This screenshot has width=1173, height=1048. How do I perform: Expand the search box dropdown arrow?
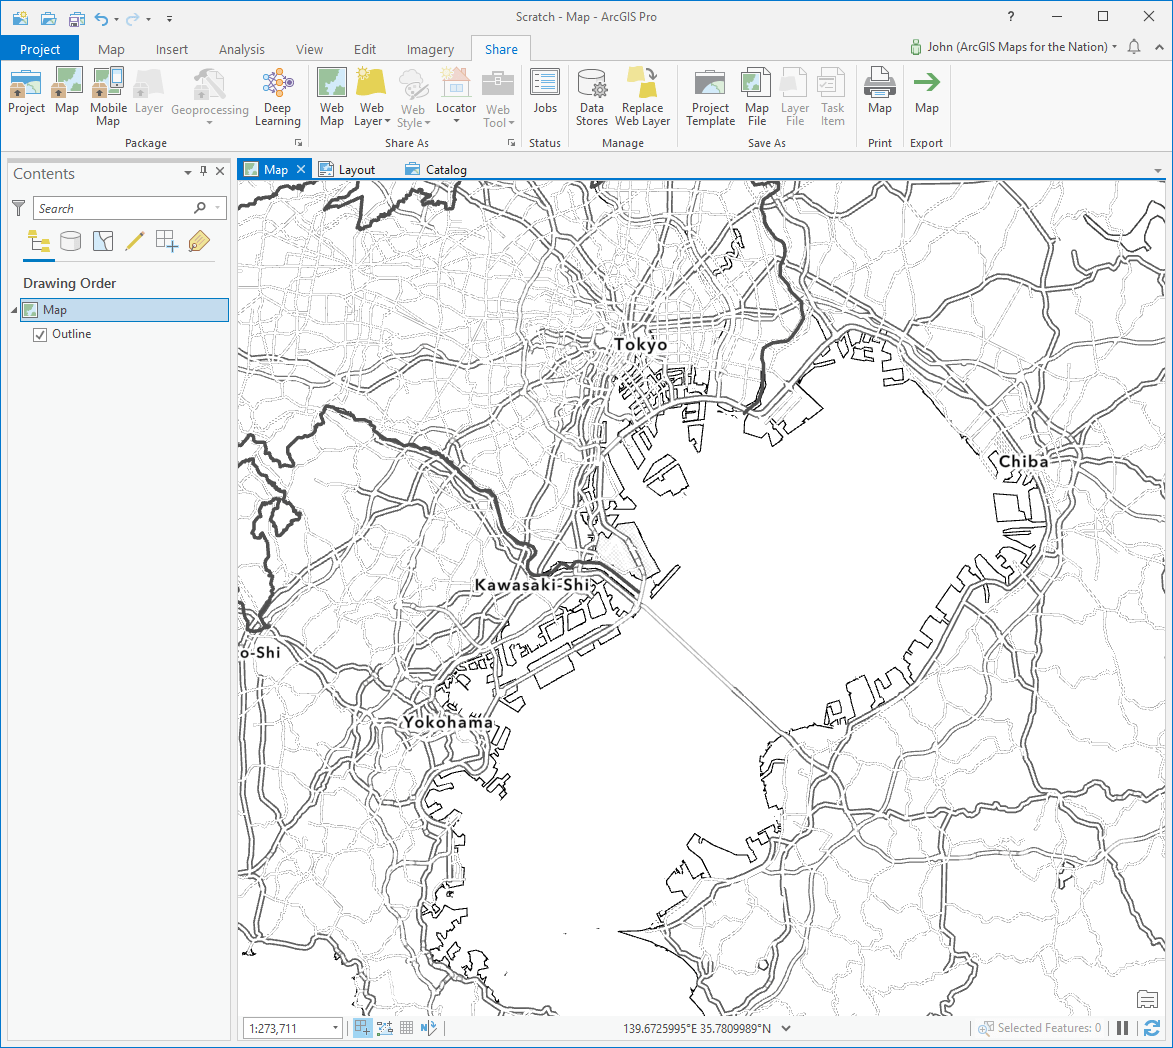(x=218, y=208)
